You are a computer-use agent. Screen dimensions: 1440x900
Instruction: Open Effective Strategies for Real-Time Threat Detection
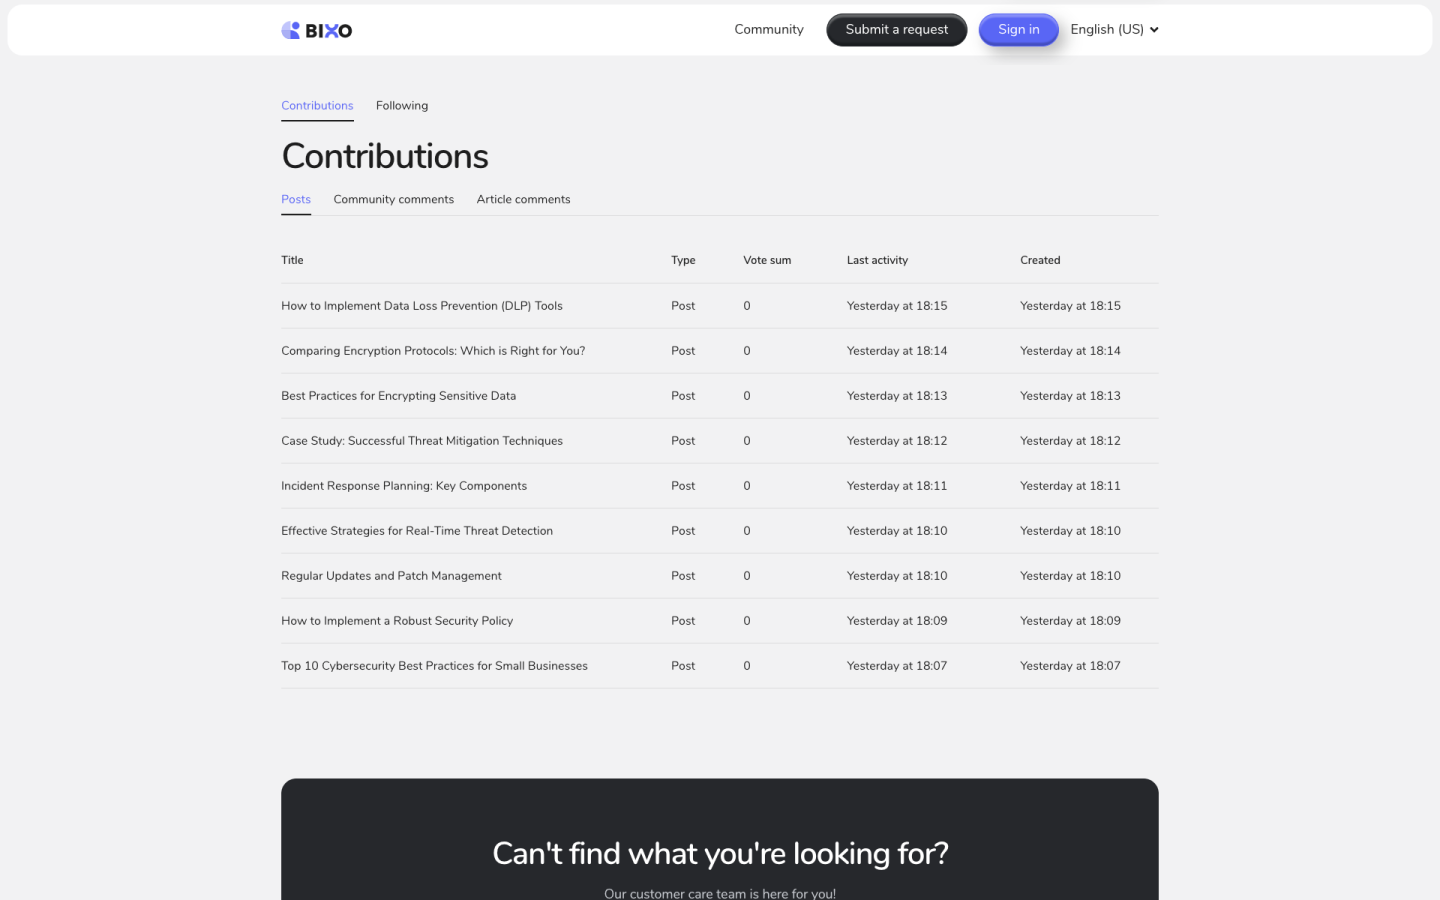tap(416, 531)
